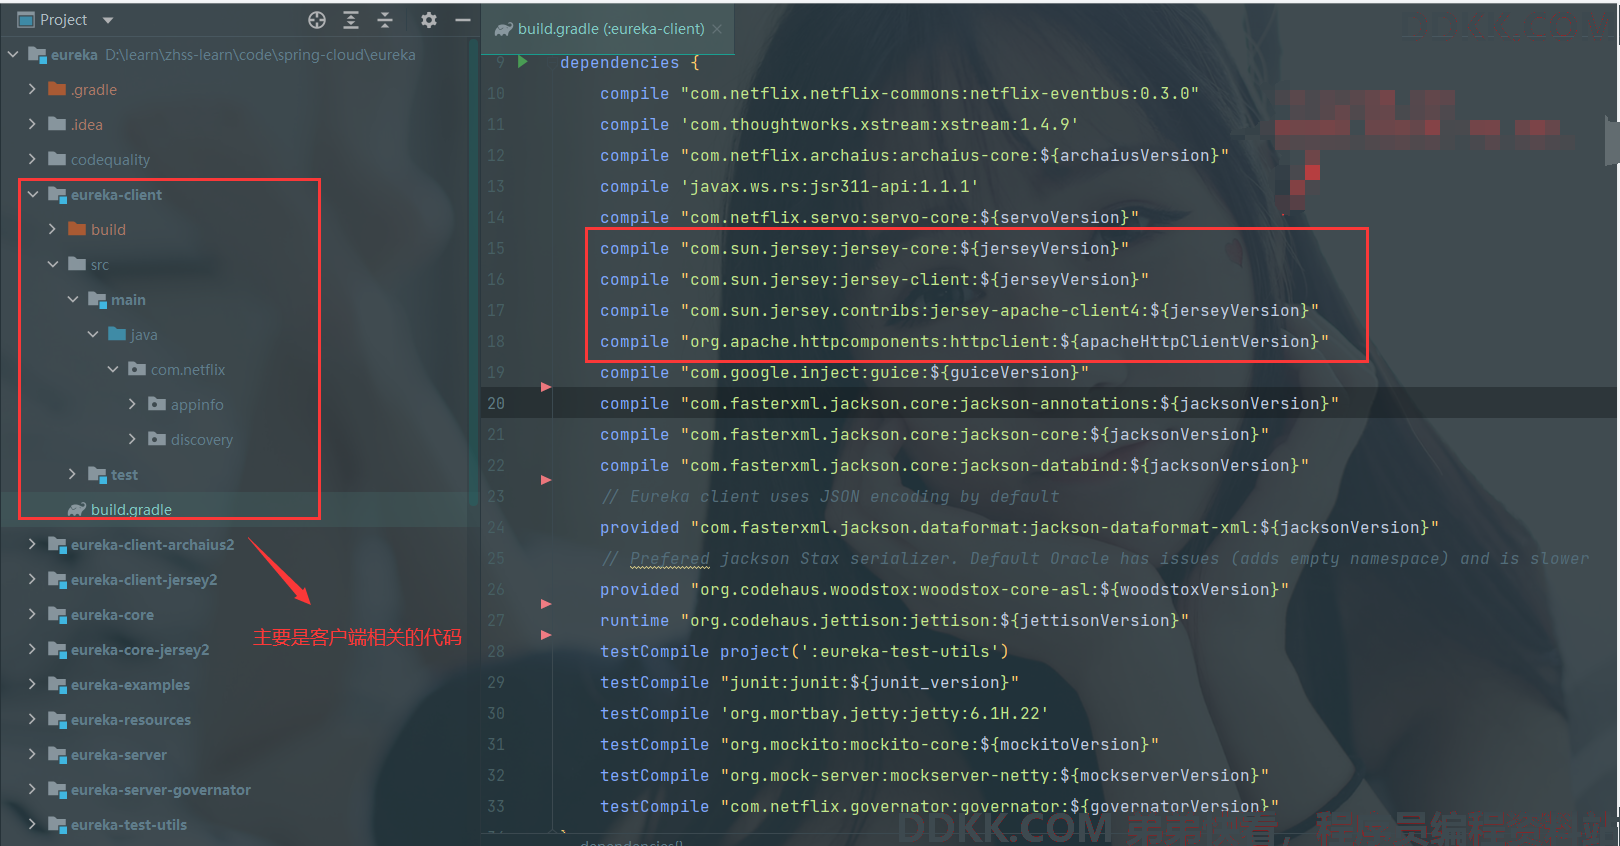
Task: Select the eureka-core-jersey2 module
Action: (x=140, y=650)
